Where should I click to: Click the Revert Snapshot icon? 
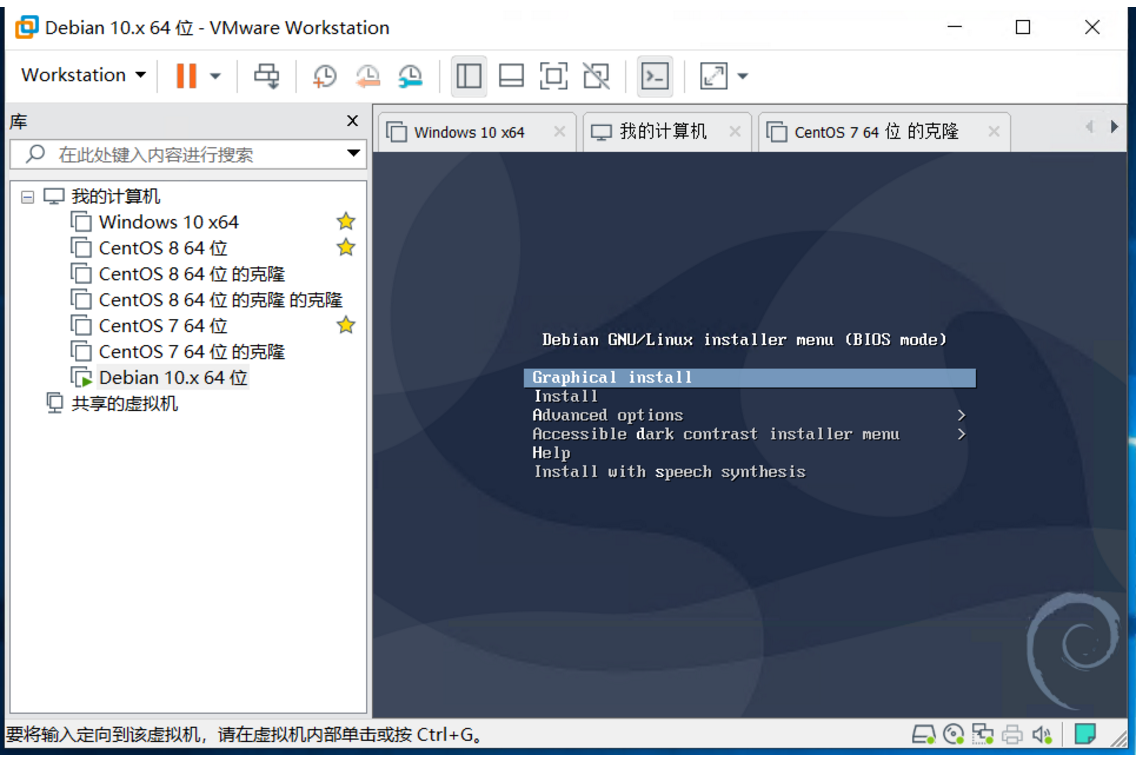(368, 76)
